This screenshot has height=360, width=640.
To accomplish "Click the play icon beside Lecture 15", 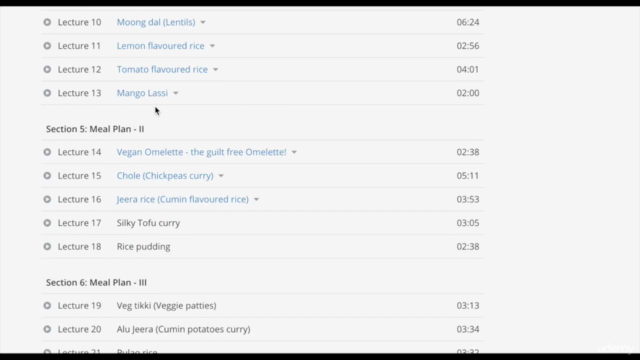I will (47, 176).
